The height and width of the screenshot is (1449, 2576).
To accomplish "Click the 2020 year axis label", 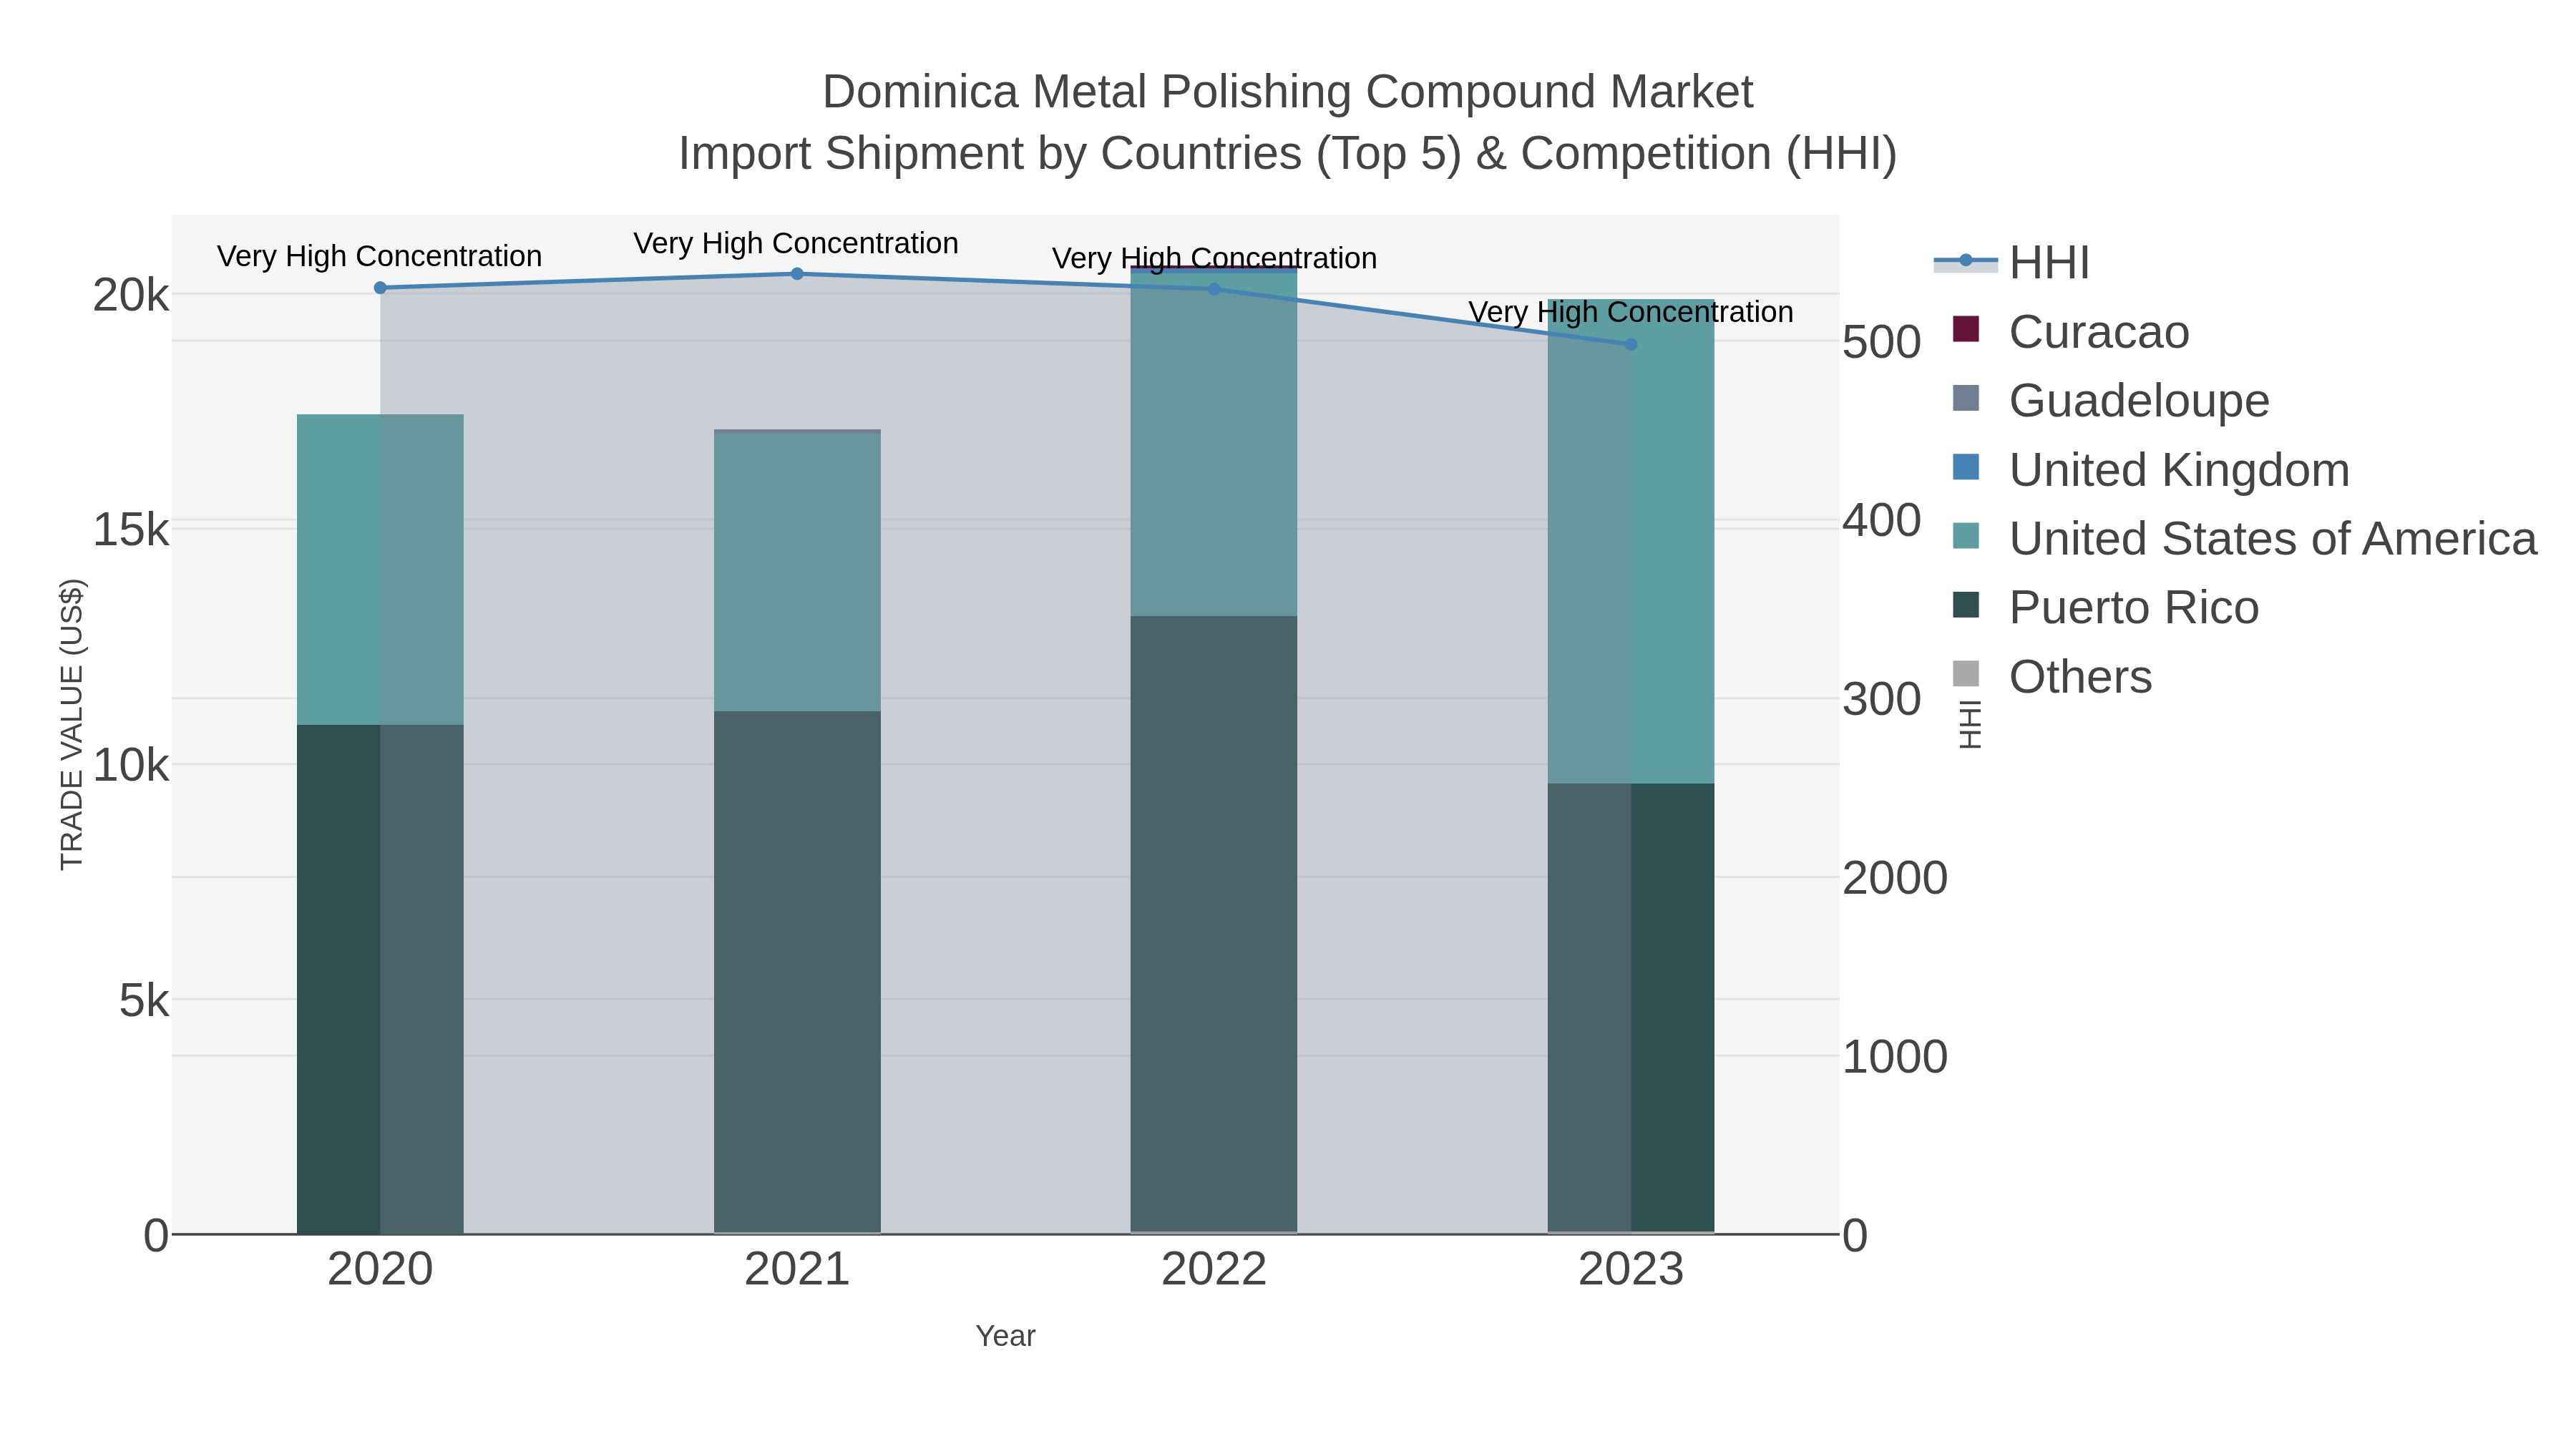I will pyautogui.click(x=380, y=1270).
